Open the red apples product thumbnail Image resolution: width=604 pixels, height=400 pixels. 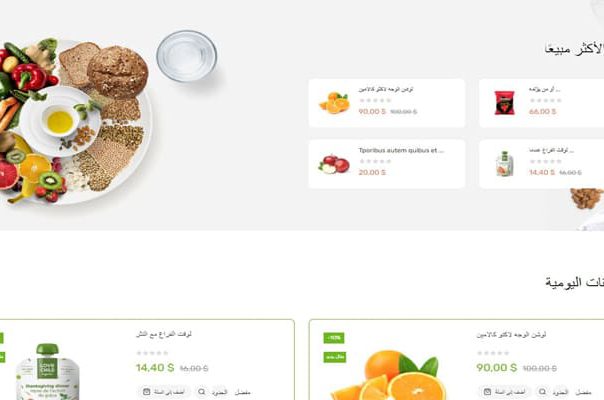point(334,164)
